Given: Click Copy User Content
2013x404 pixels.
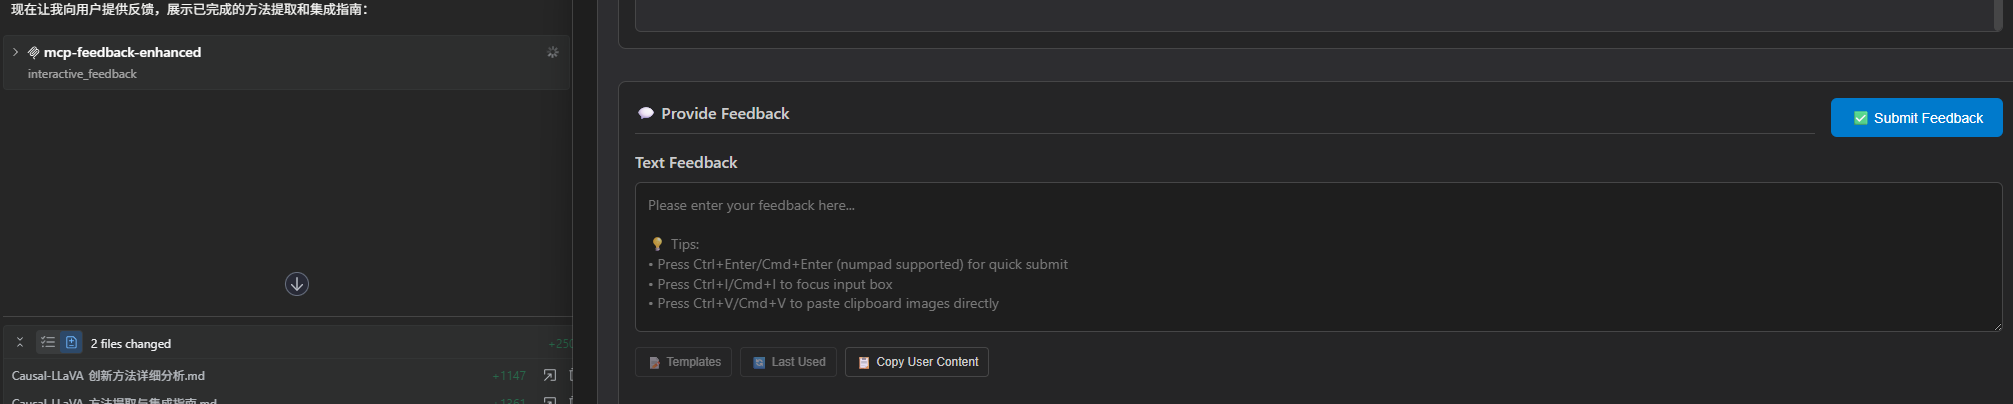Looking at the screenshot, I should coord(917,362).
